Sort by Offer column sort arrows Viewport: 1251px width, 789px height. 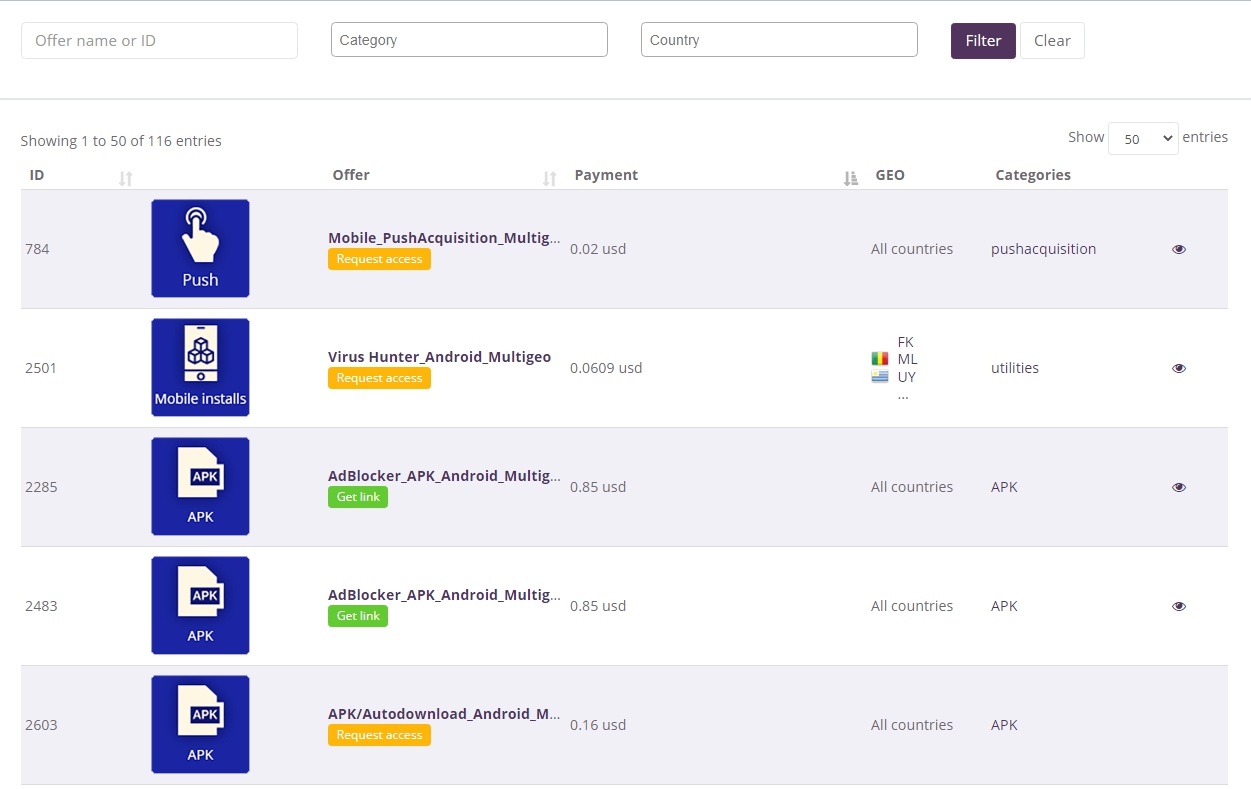(x=549, y=178)
